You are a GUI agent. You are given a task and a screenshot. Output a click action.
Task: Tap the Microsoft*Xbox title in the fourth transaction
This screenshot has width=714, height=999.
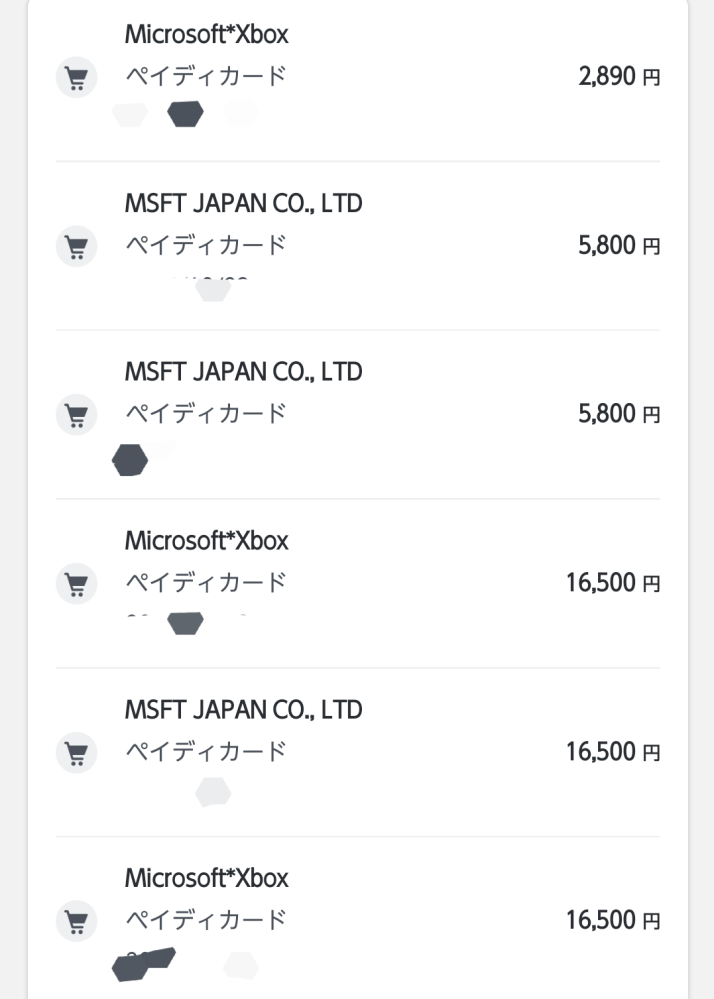205,541
